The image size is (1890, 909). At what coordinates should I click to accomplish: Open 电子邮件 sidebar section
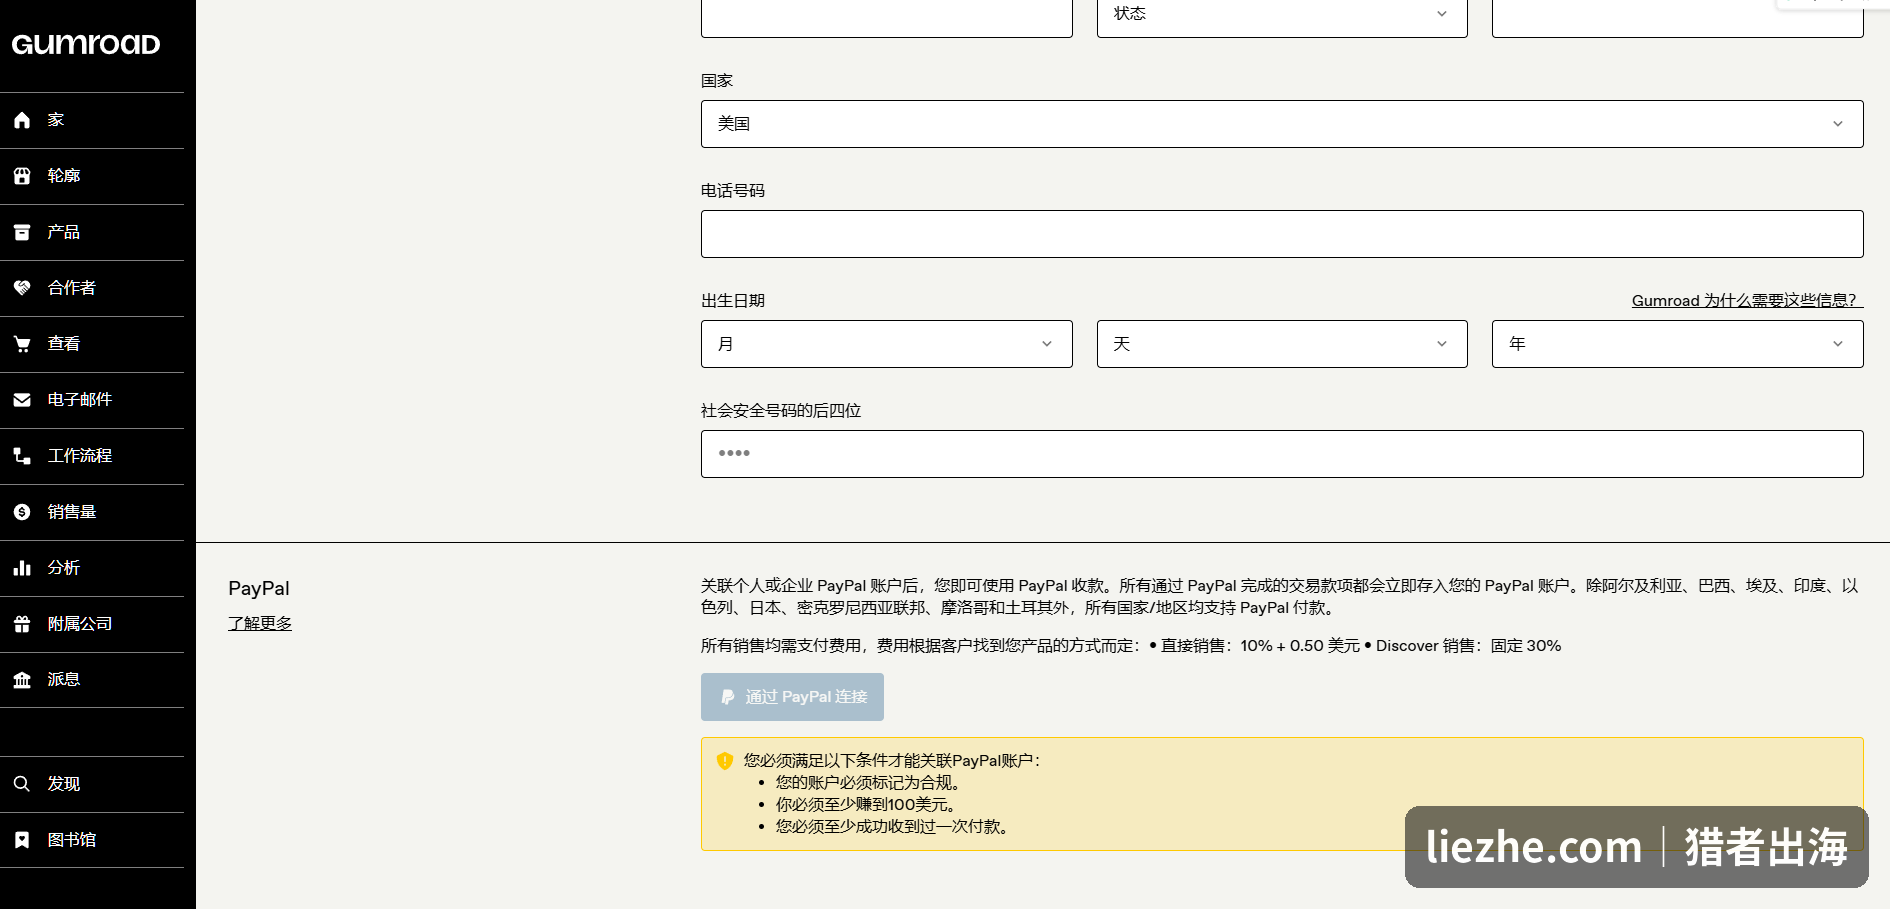[x=92, y=400]
